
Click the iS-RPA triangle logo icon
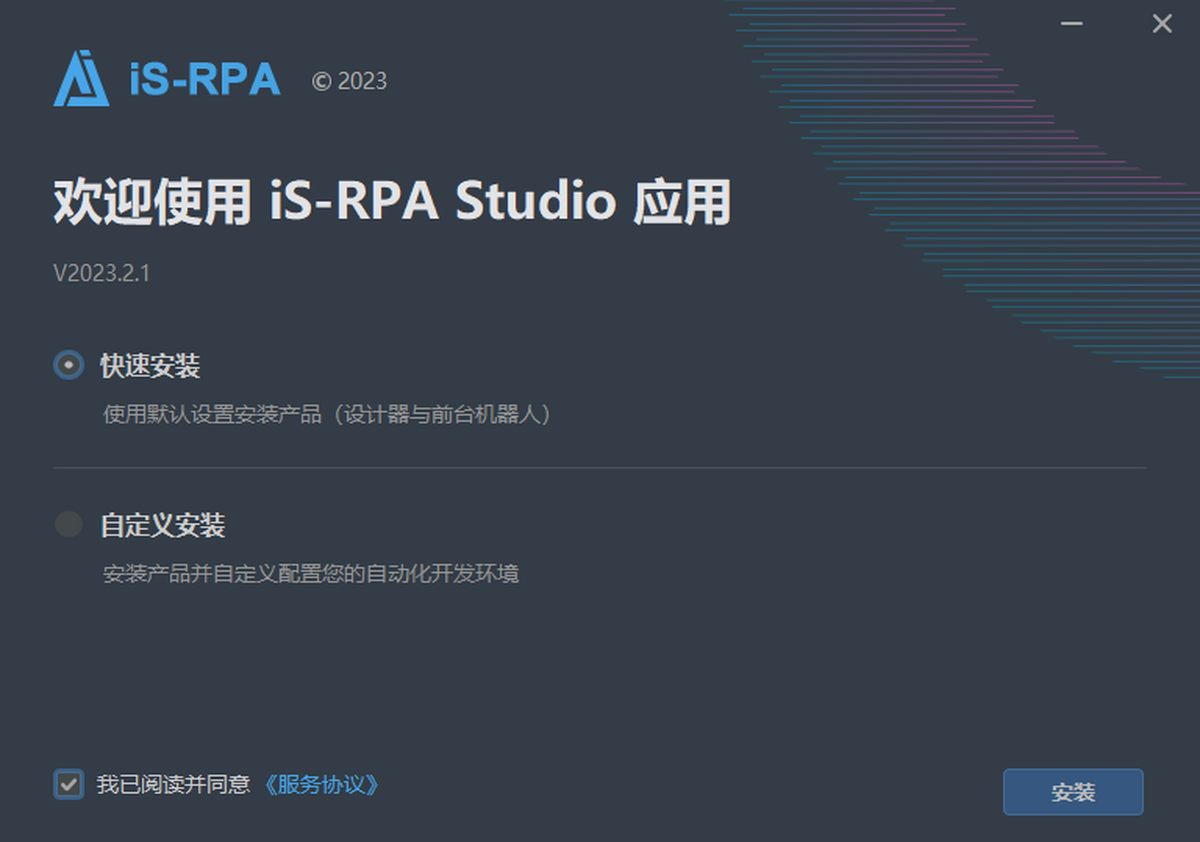[x=81, y=78]
